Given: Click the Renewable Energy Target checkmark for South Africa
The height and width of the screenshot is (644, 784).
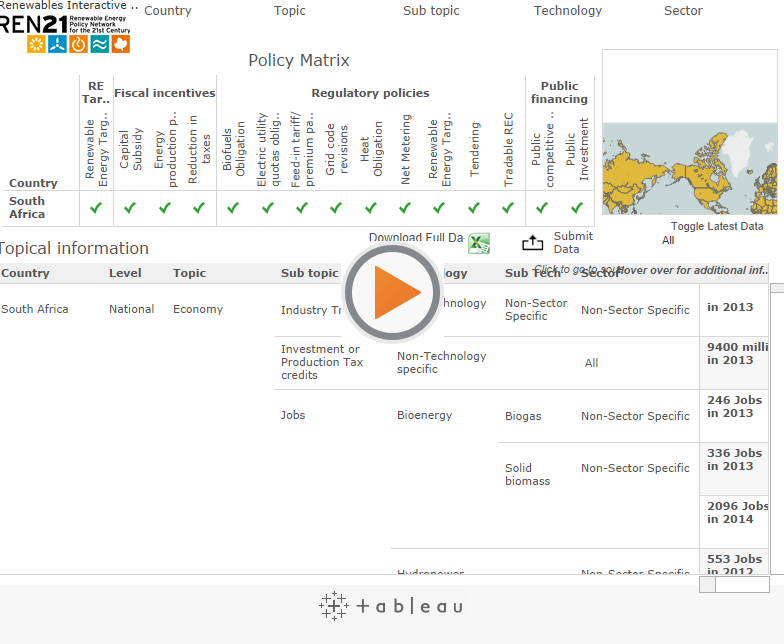Looking at the screenshot, I should [96, 208].
